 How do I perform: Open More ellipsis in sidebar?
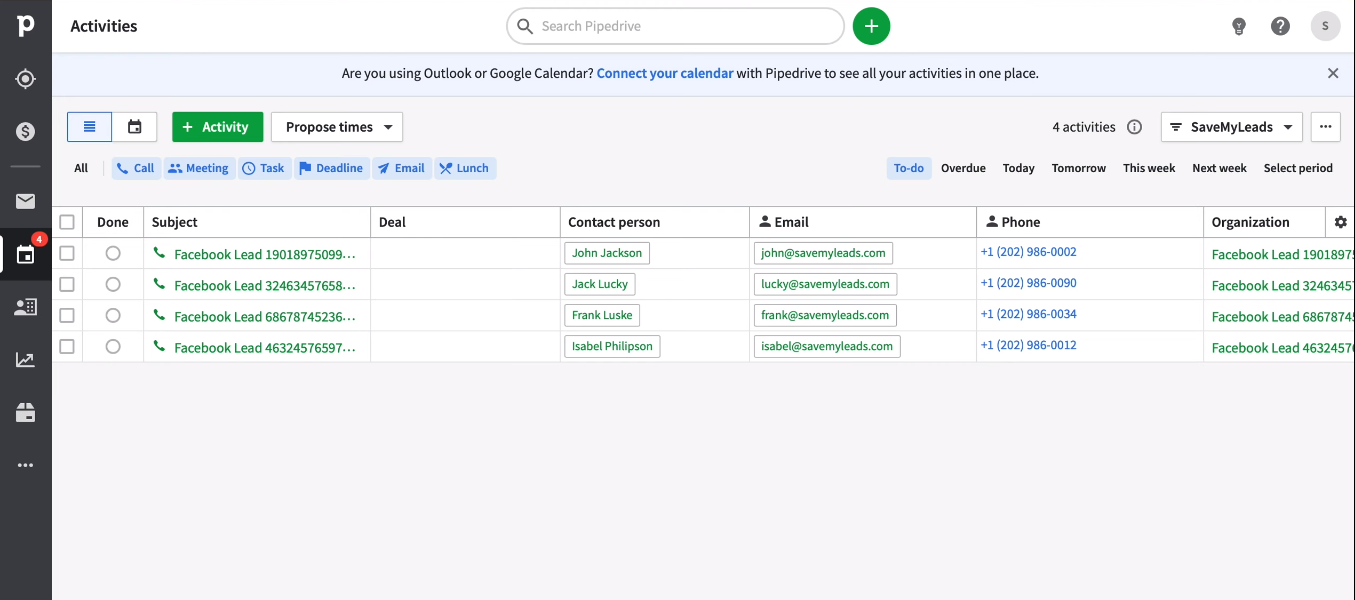point(26,465)
